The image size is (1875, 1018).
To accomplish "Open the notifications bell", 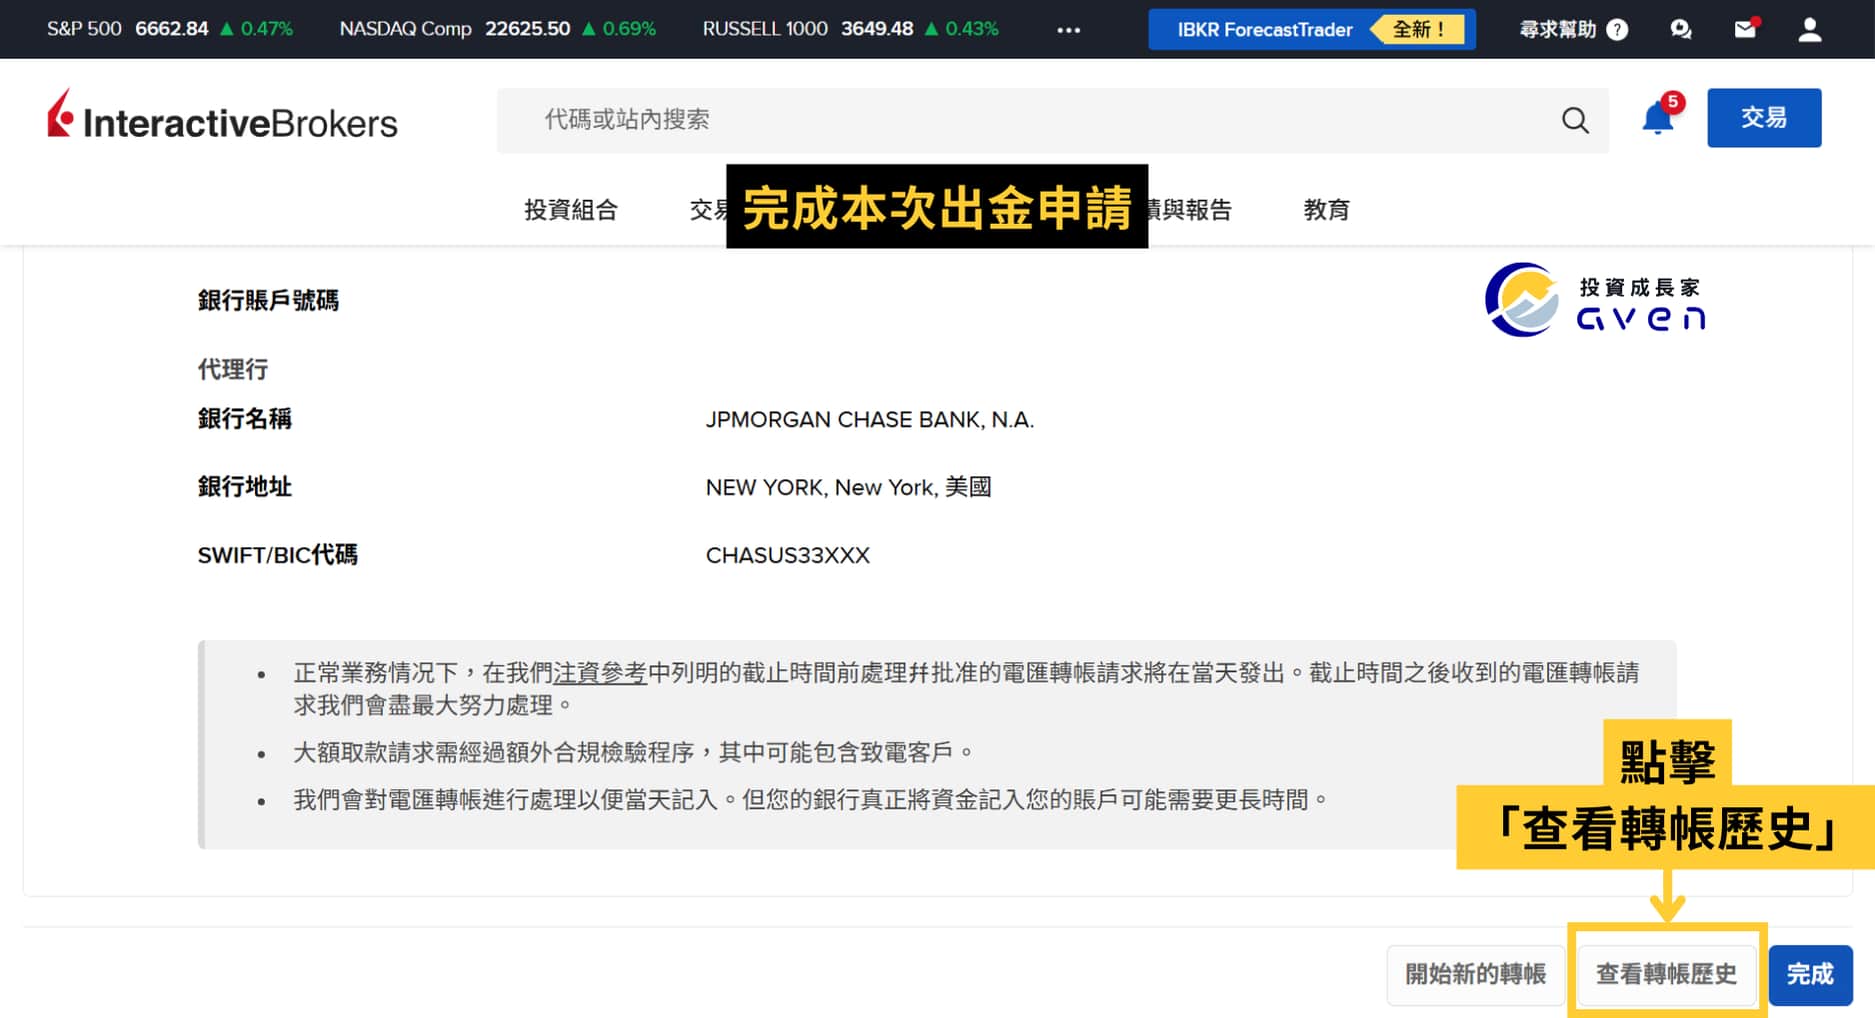I will click(1657, 119).
